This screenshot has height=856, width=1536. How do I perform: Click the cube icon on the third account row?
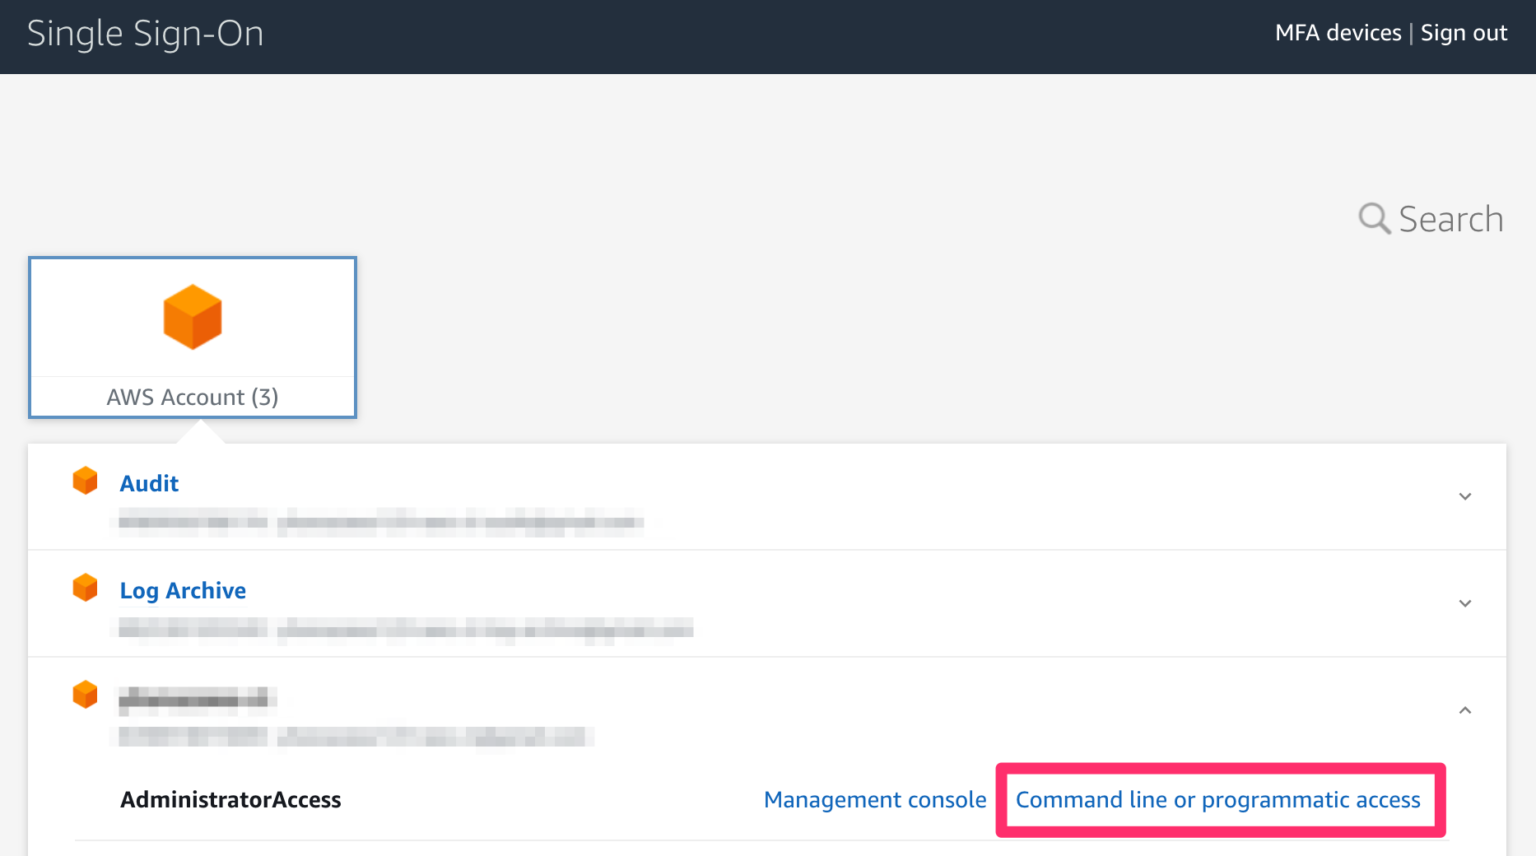(x=85, y=694)
